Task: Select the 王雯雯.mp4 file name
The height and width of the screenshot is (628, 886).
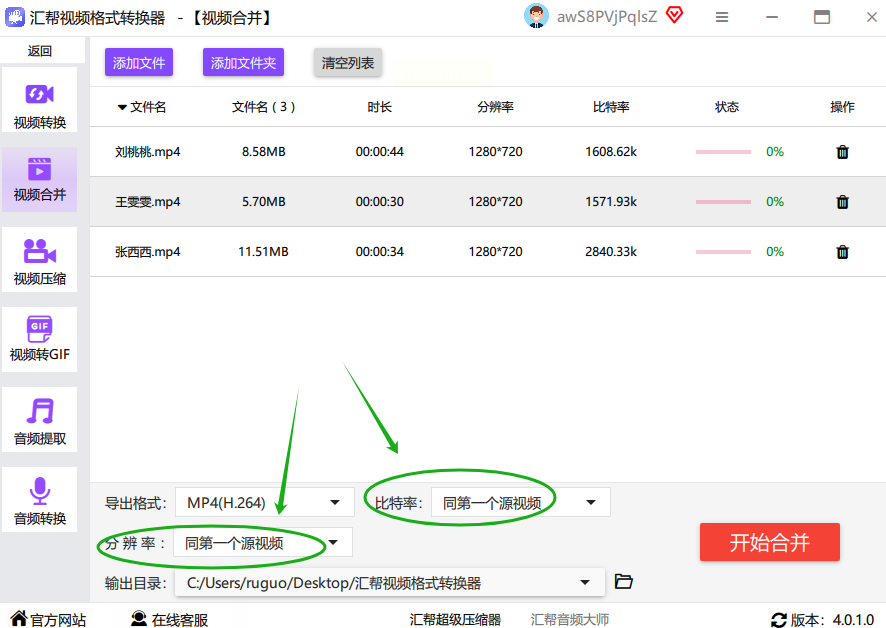Action: click(147, 202)
